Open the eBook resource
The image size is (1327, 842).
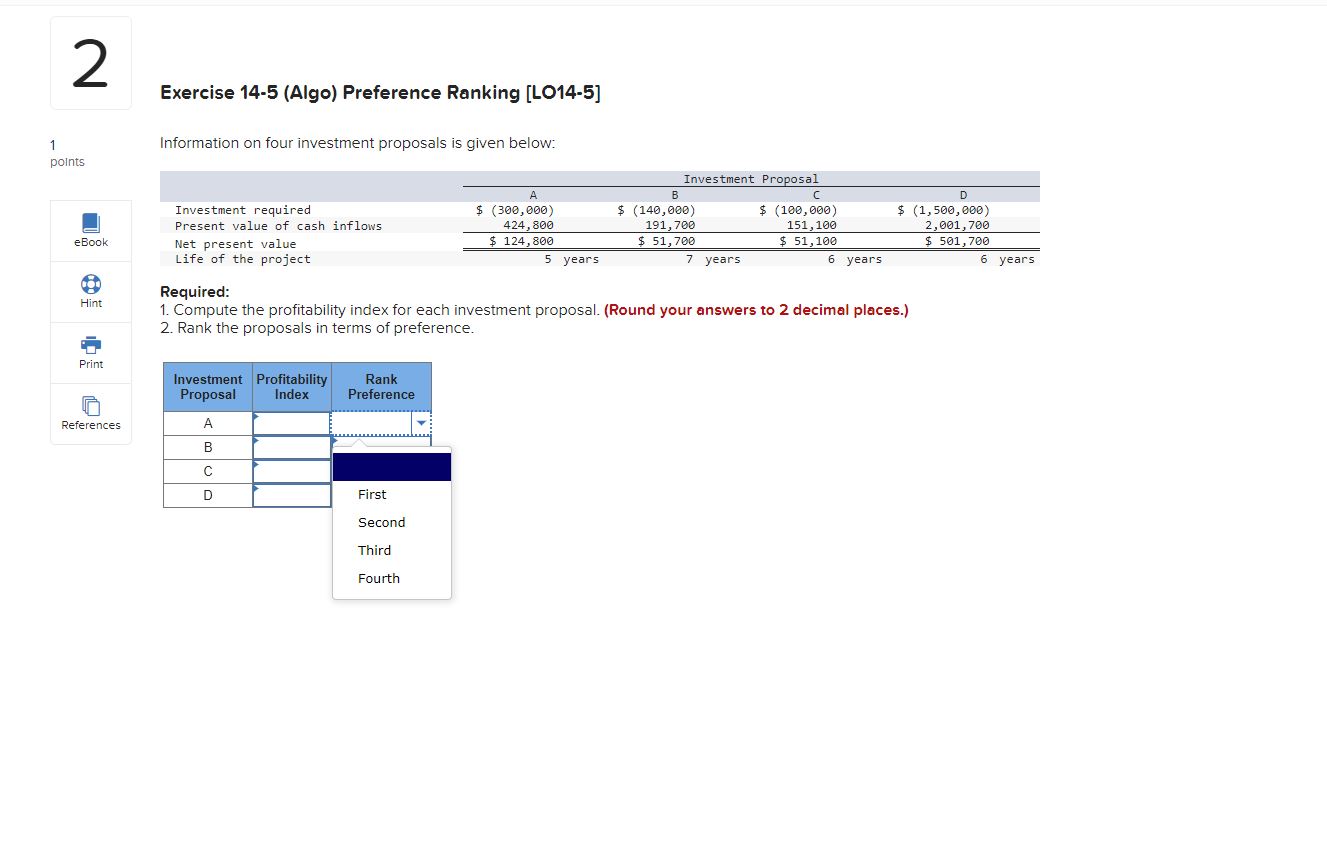[x=91, y=230]
